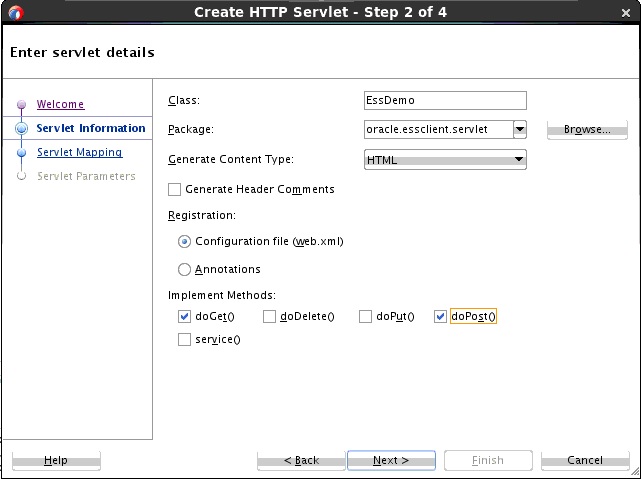Expand the Package dropdown arrow
This screenshot has height=479, width=641.
(520, 130)
